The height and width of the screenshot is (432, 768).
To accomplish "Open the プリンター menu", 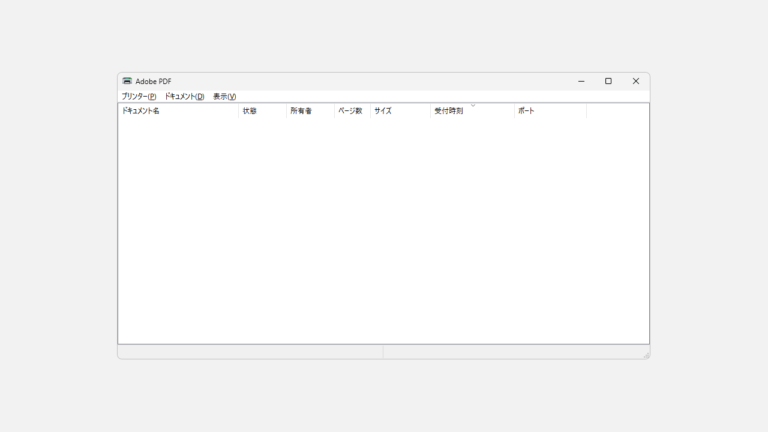I will 139,97.
